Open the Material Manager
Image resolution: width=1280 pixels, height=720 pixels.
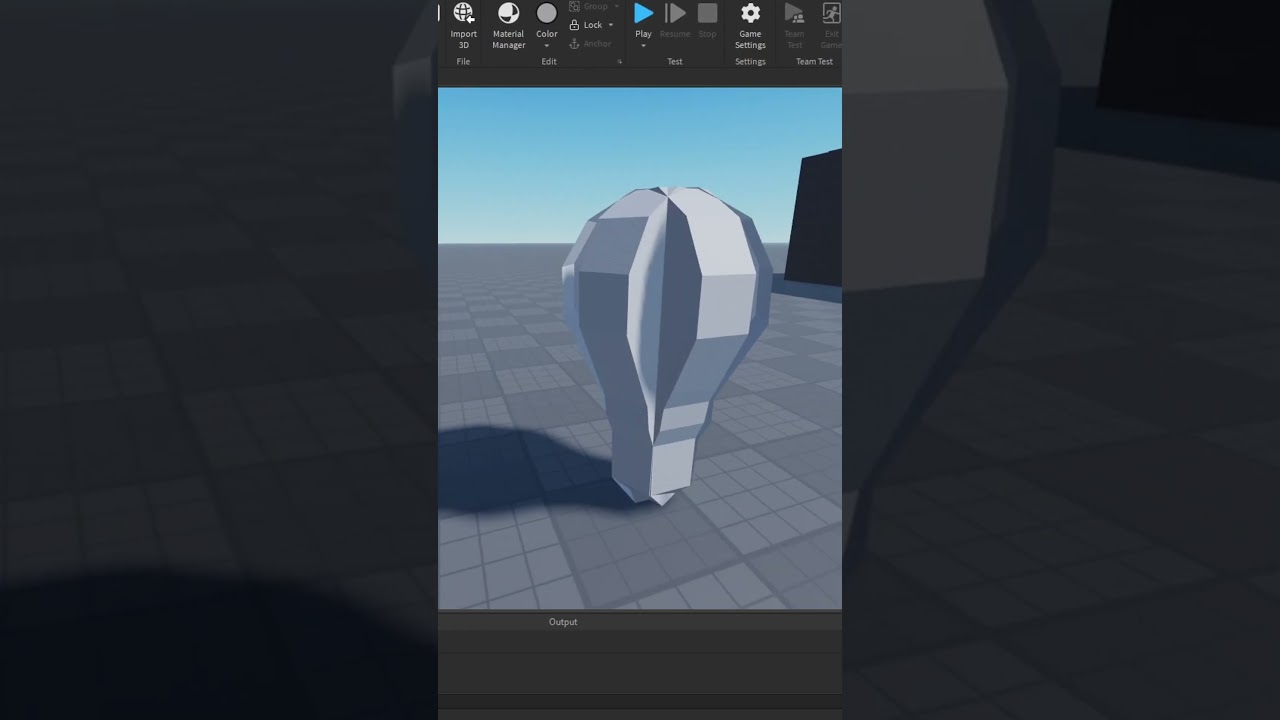508,26
